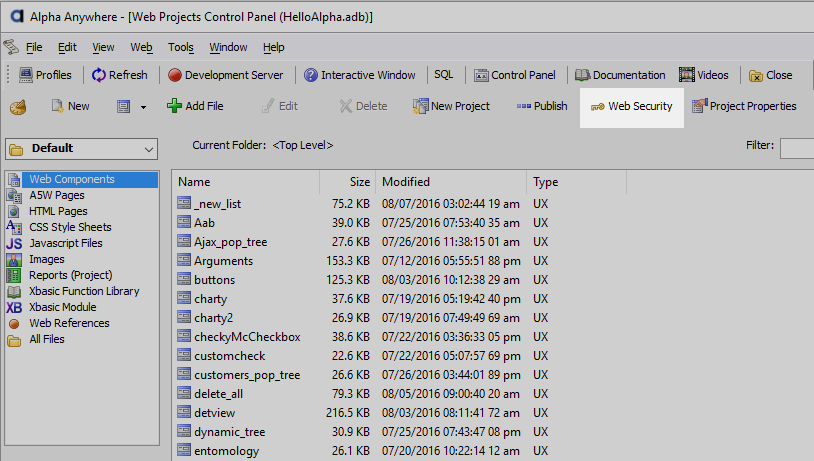
Task: Click the Edit pencil button
Action: tap(280, 106)
